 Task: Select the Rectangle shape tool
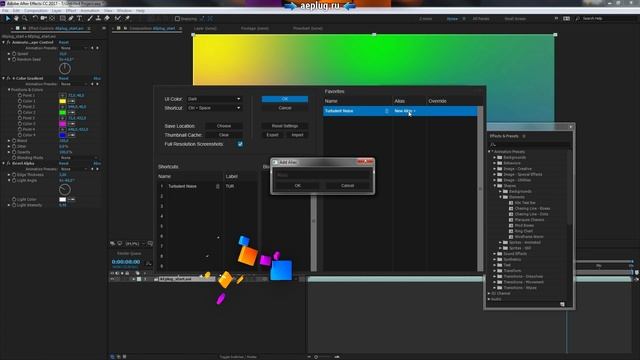point(62,18)
